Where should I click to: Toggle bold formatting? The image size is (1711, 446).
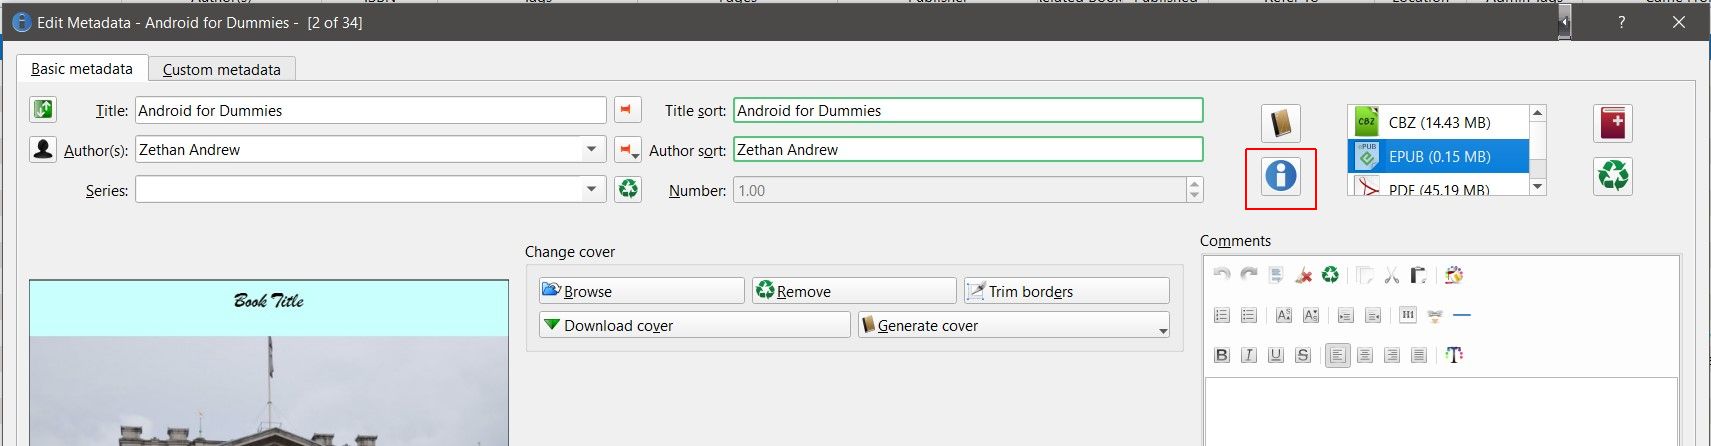click(1221, 355)
